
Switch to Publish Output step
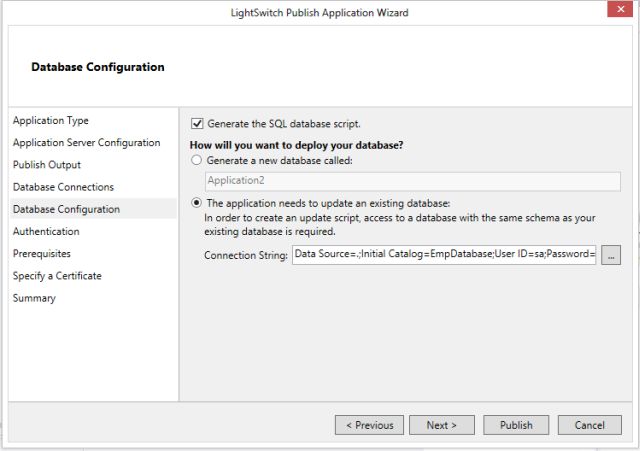click(x=47, y=165)
